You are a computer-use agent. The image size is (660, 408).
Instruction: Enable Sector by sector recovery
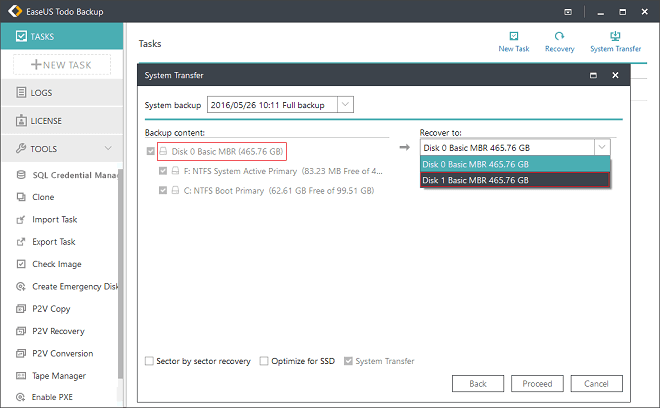(149, 361)
